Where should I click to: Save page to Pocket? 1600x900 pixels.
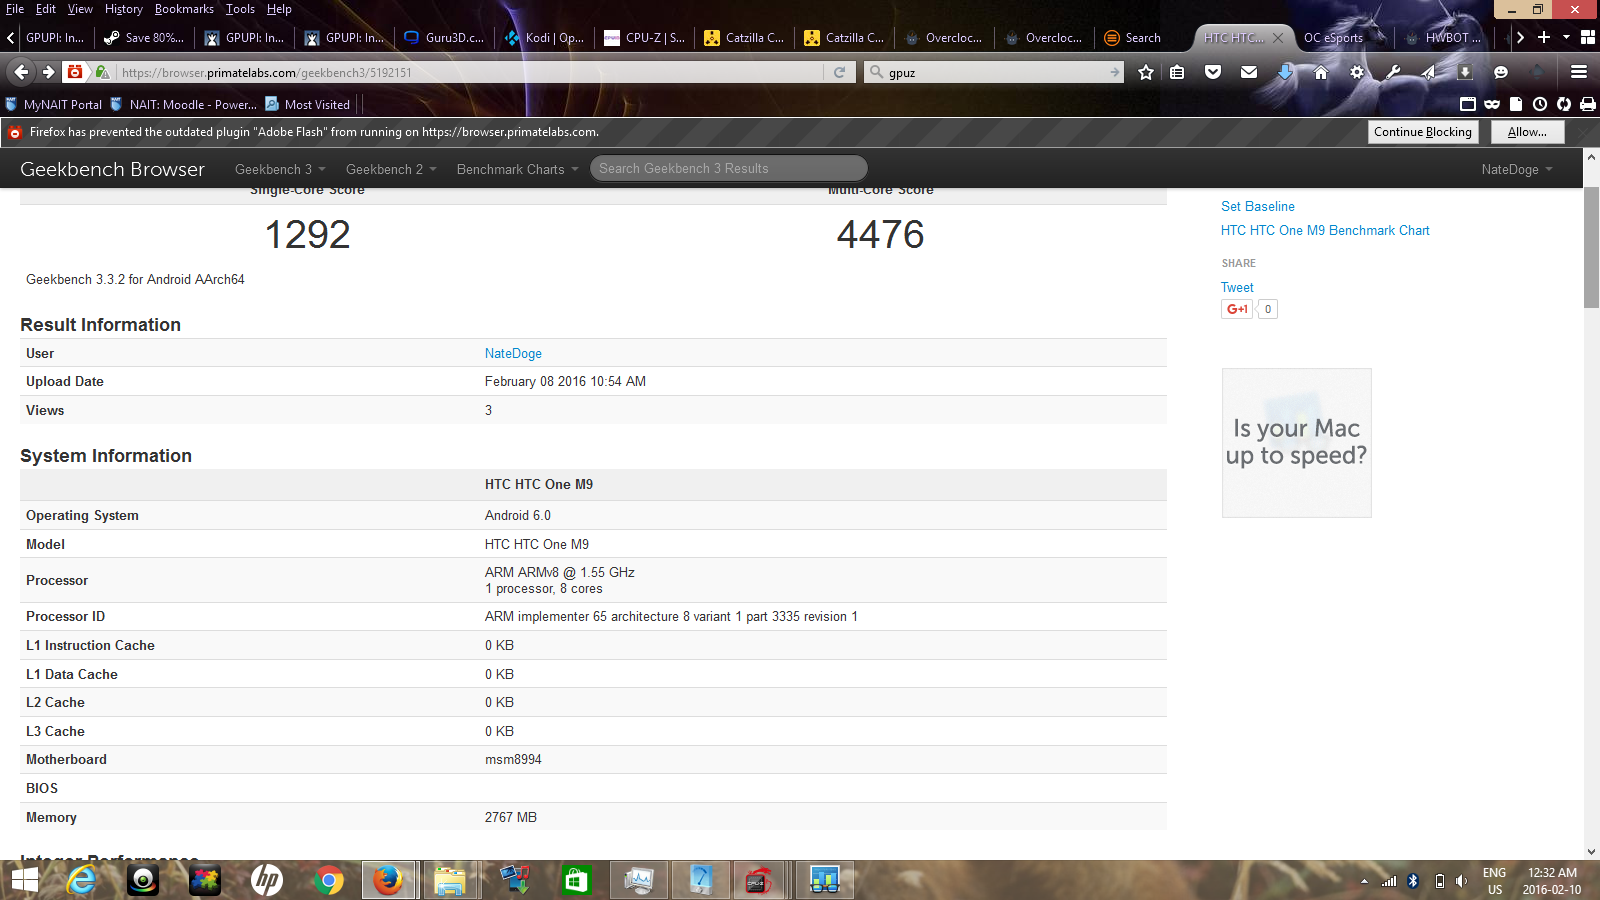1213,72
